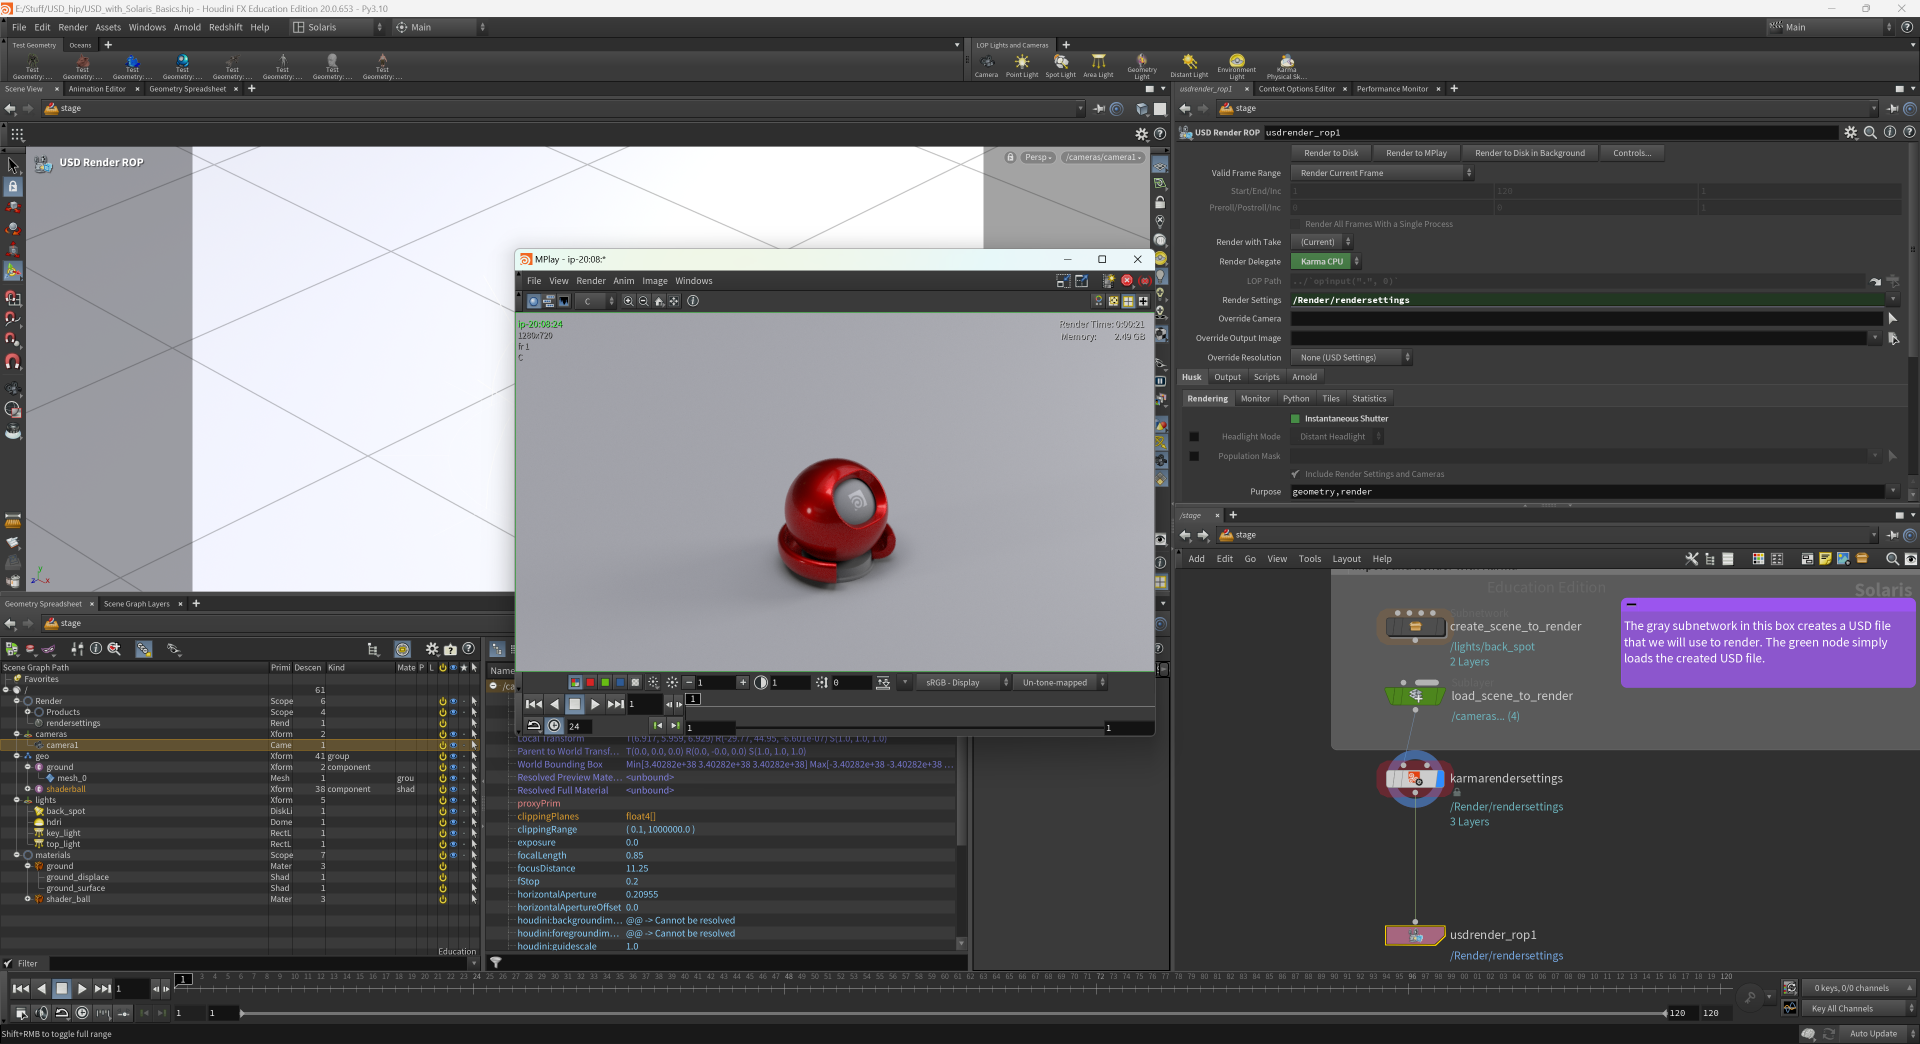Image resolution: width=1920 pixels, height=1044 pixels.
Task: Zoom in on the MPlay image
Action: click(x=628, y=301)
